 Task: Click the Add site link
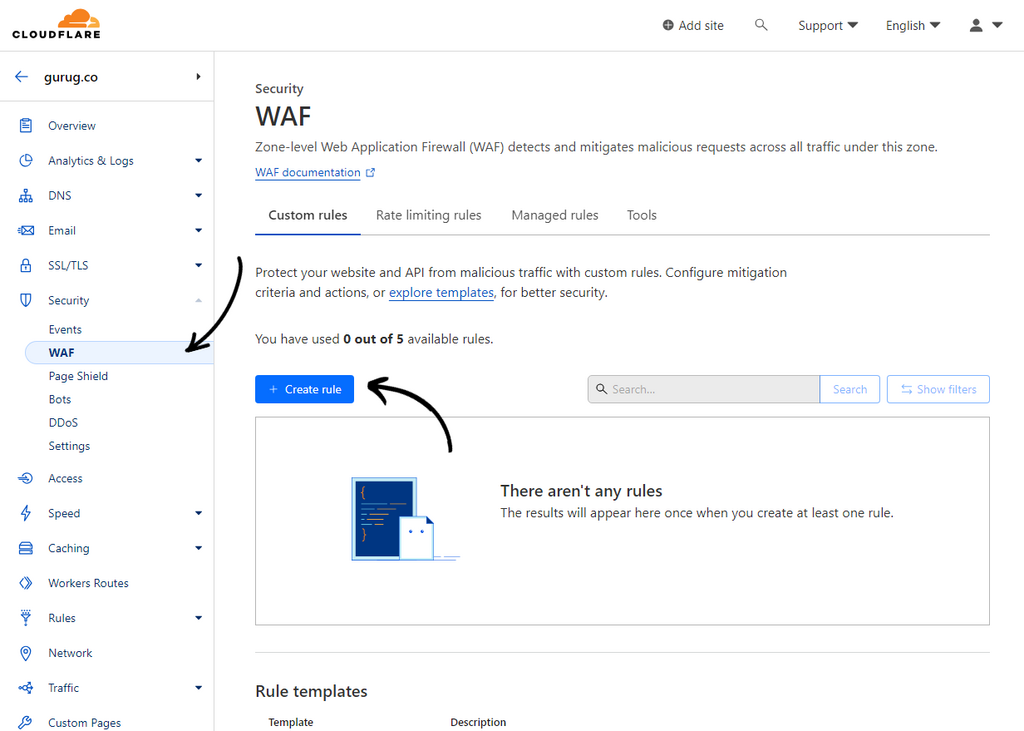pos(693,25)
